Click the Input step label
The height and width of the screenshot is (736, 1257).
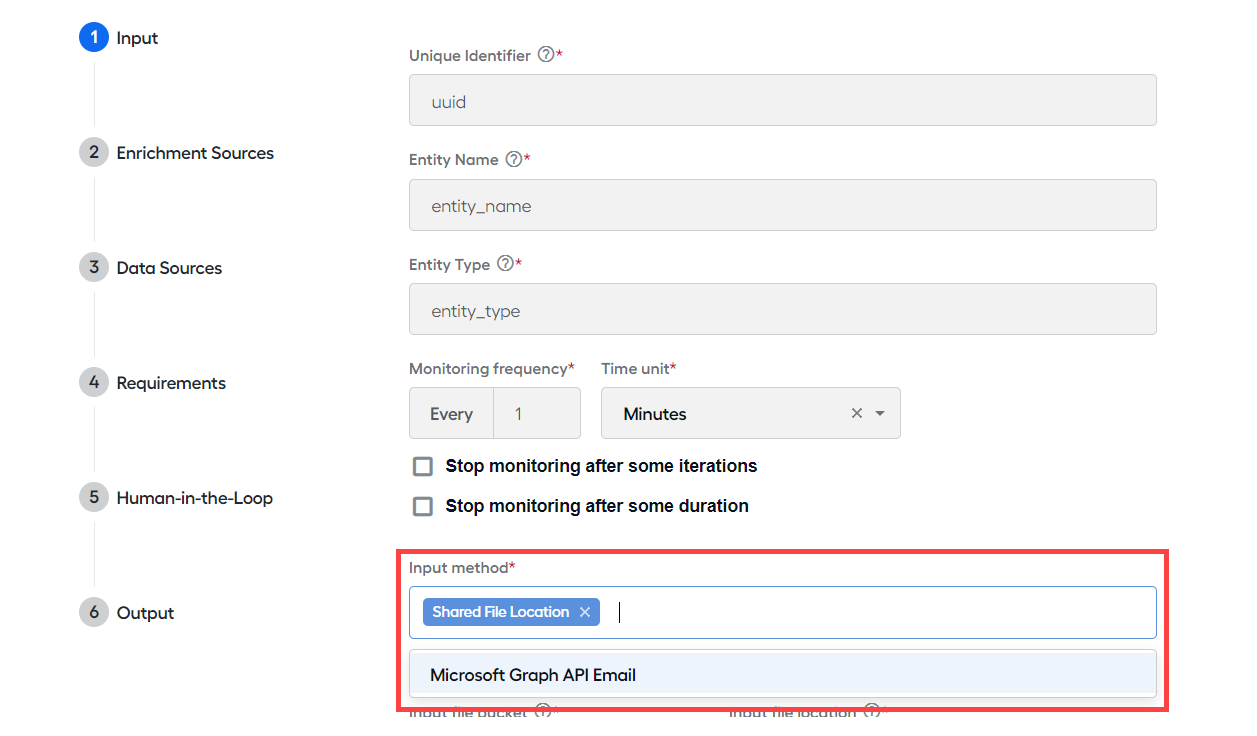(137, 38)
